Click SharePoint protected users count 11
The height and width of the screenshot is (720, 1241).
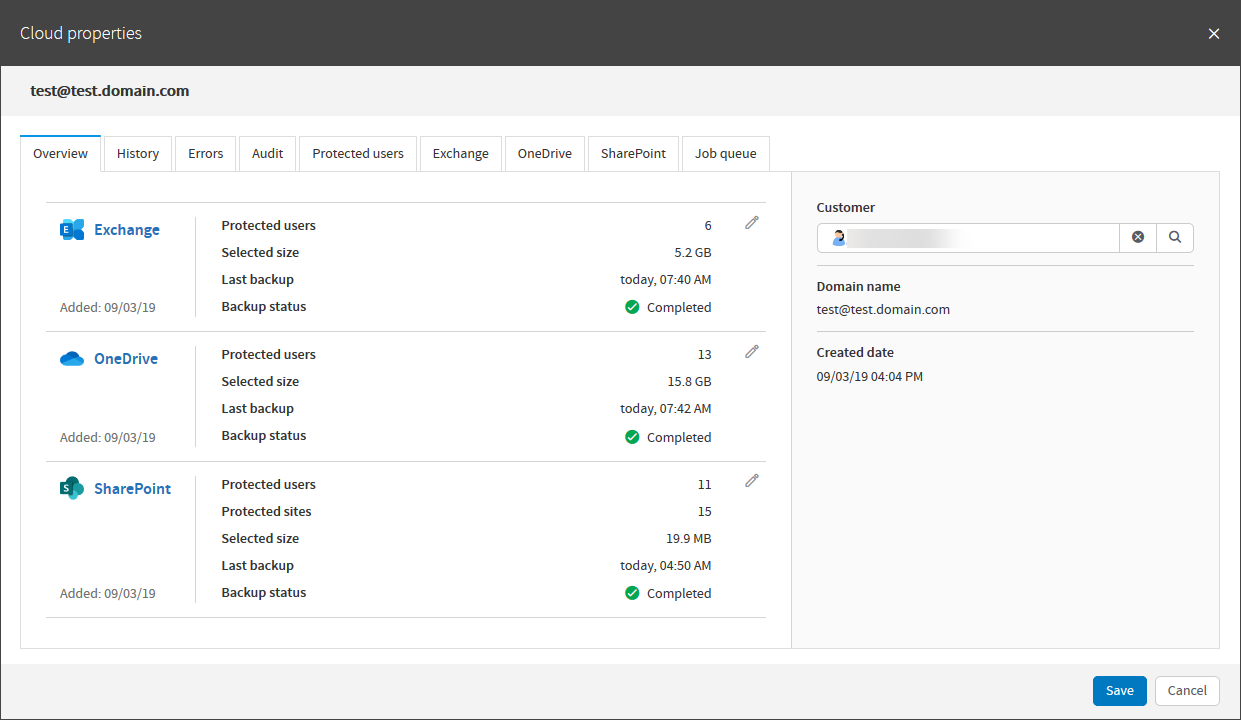click(705, 485)
